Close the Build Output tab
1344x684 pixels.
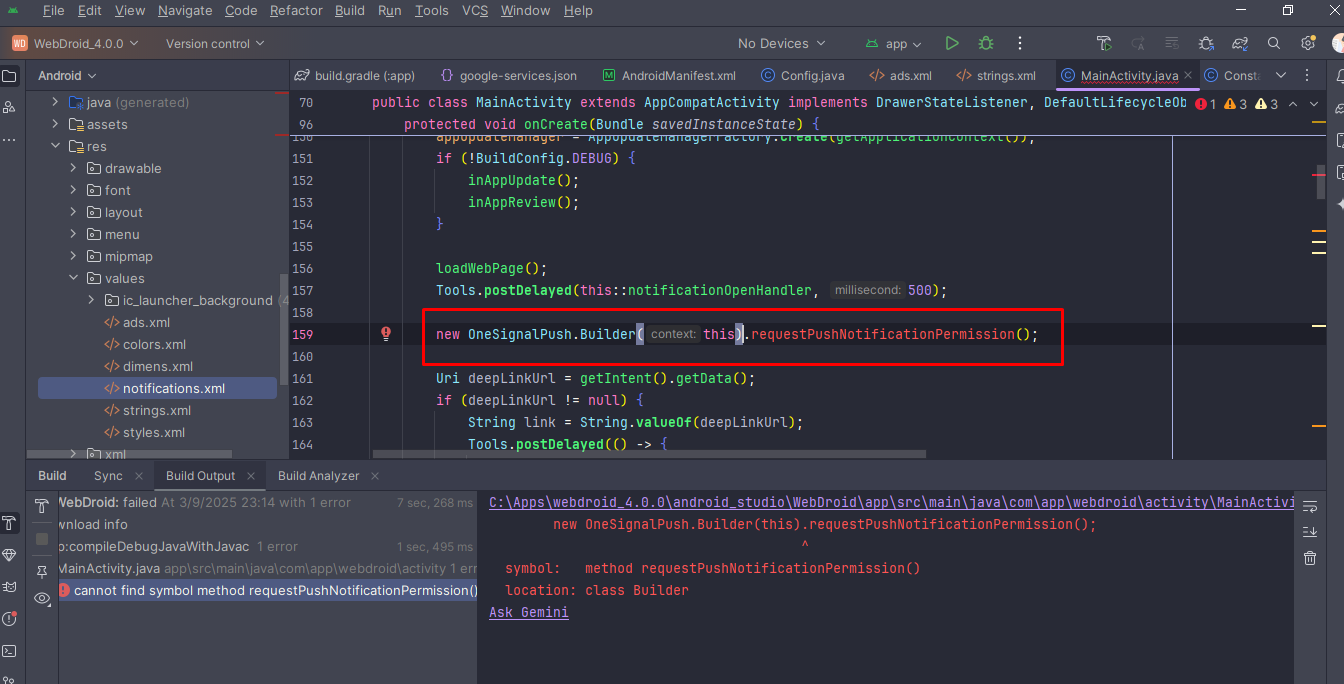250,476
